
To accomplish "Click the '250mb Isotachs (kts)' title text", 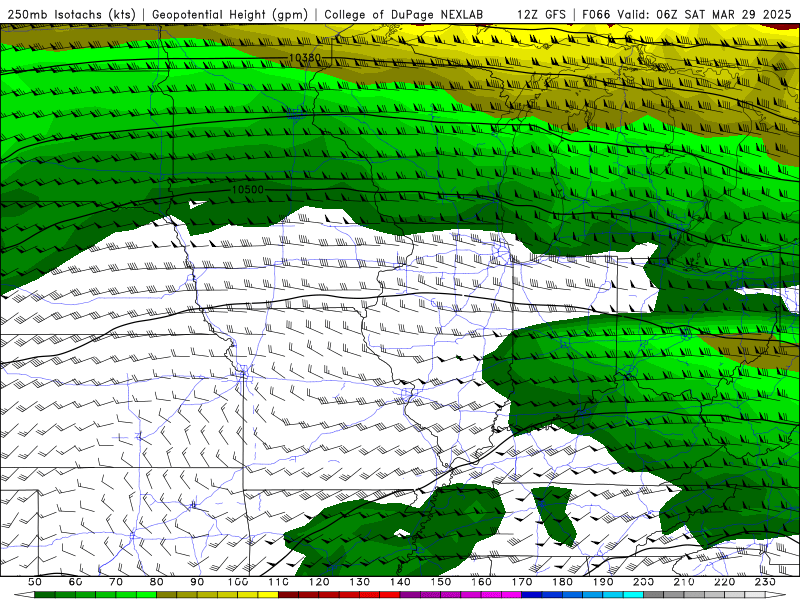I will point(72,15).
